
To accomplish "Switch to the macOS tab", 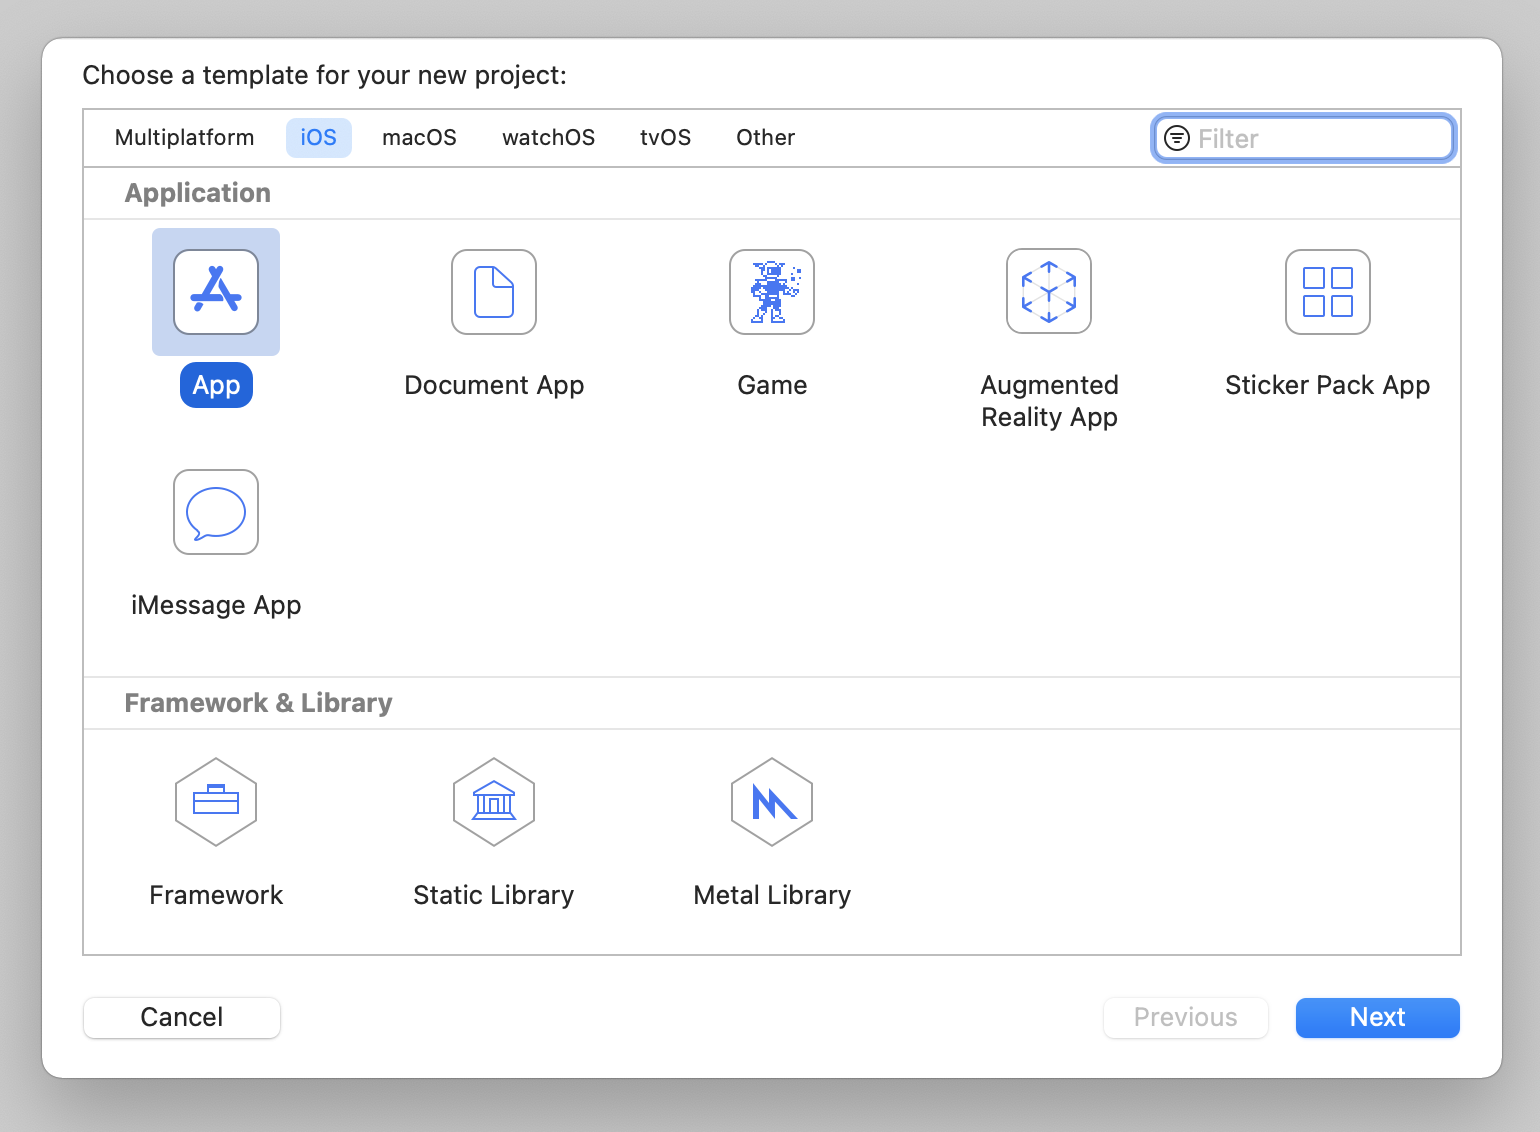I will point(419,138).
